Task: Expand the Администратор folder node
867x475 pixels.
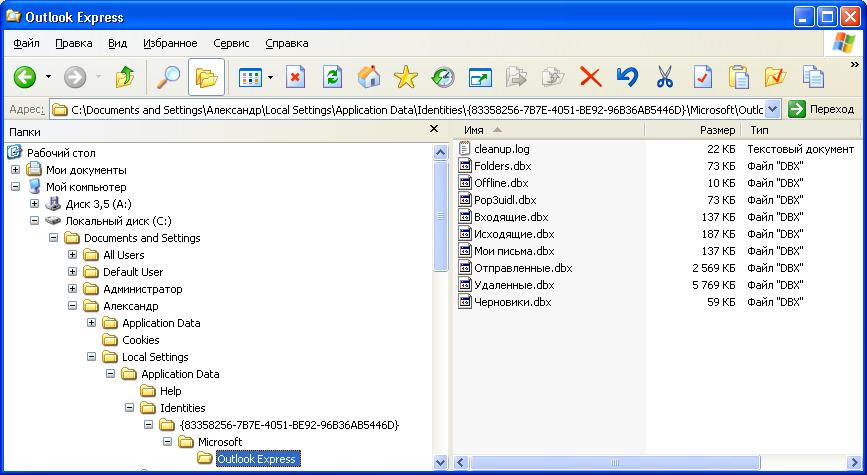Action: tap(72, 289)
